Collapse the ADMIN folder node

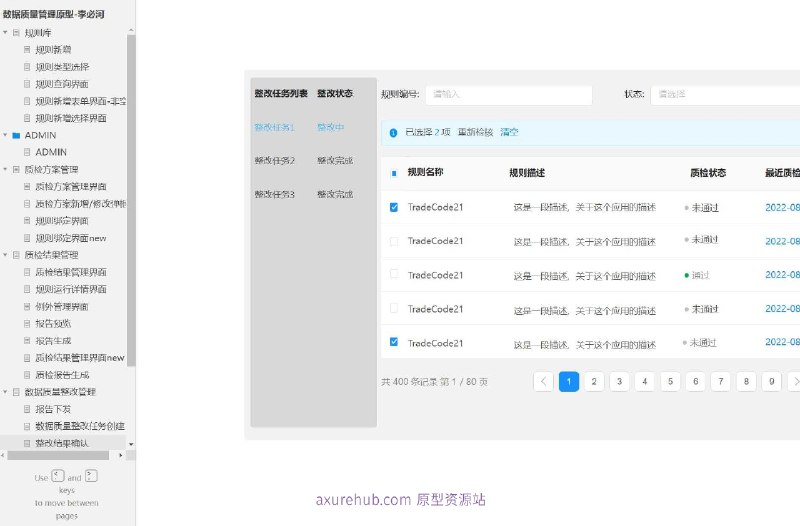[x=5, y=135]
